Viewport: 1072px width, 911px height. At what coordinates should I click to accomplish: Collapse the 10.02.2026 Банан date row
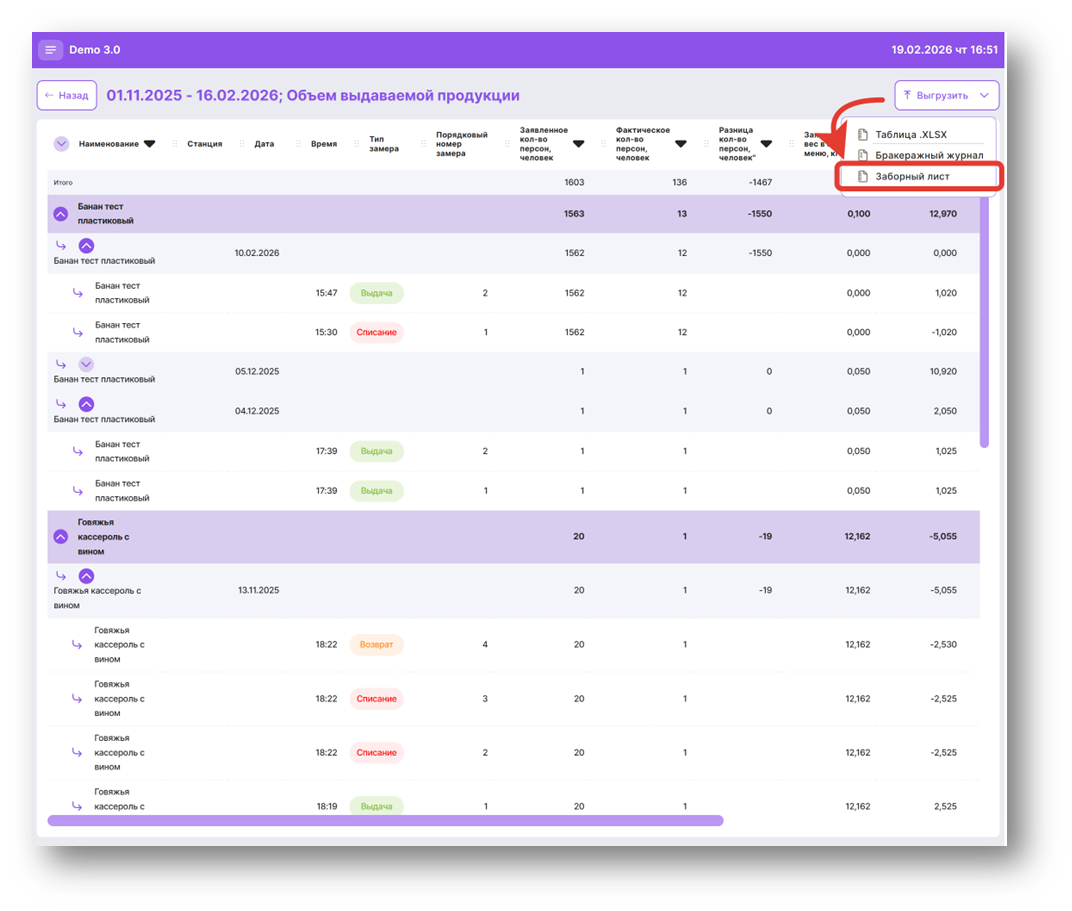(x=86, y=245)
